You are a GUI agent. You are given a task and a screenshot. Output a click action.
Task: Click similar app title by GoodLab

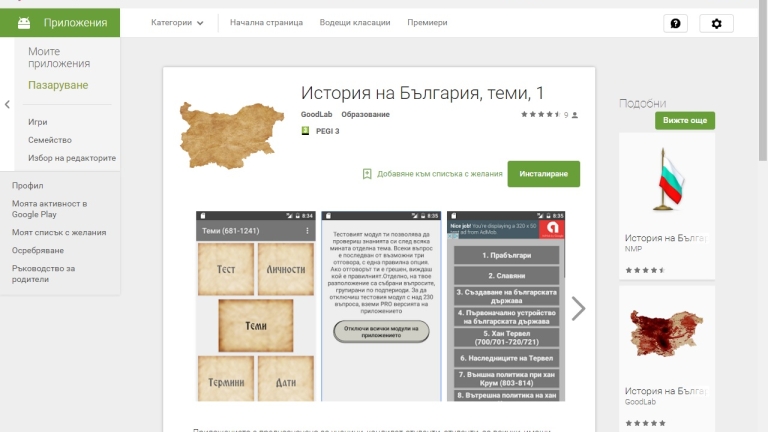[x=665, y=391]
